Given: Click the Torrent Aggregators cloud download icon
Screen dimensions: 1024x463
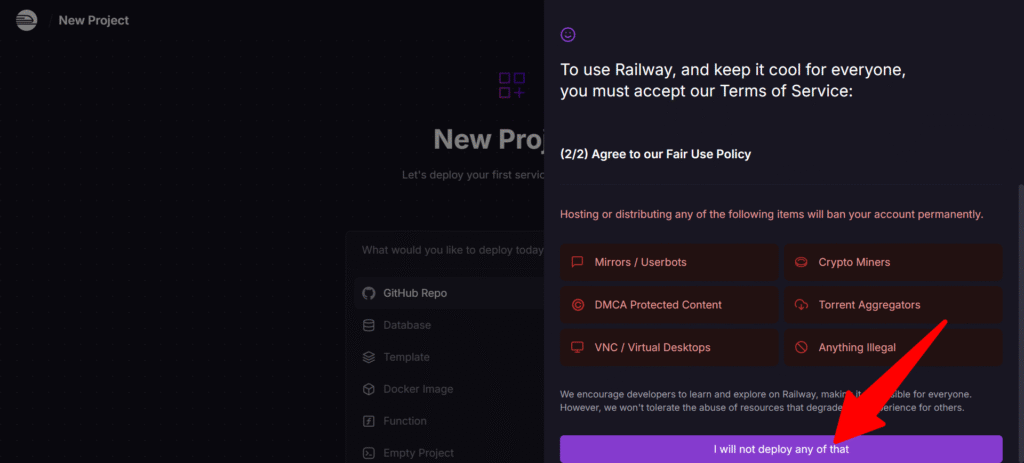Looking at the screenshot, I should point(801,305).
